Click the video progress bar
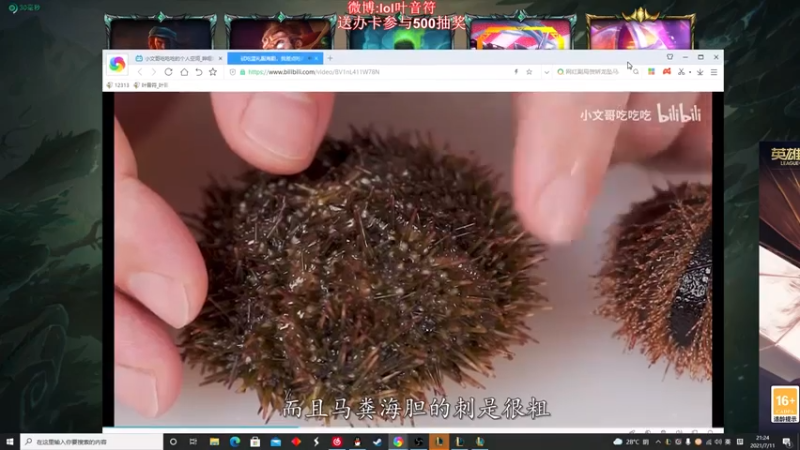 pyautogui.click(x=413, y=428)
